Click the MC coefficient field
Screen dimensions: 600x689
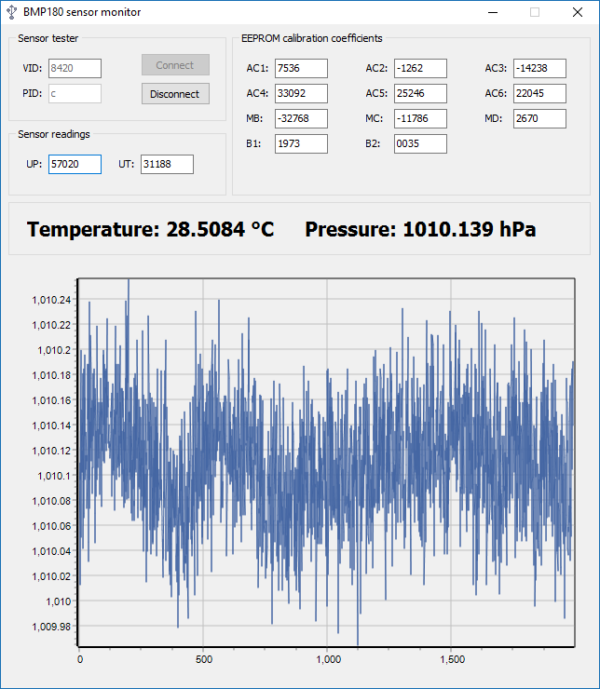click(x=420, y=119)
